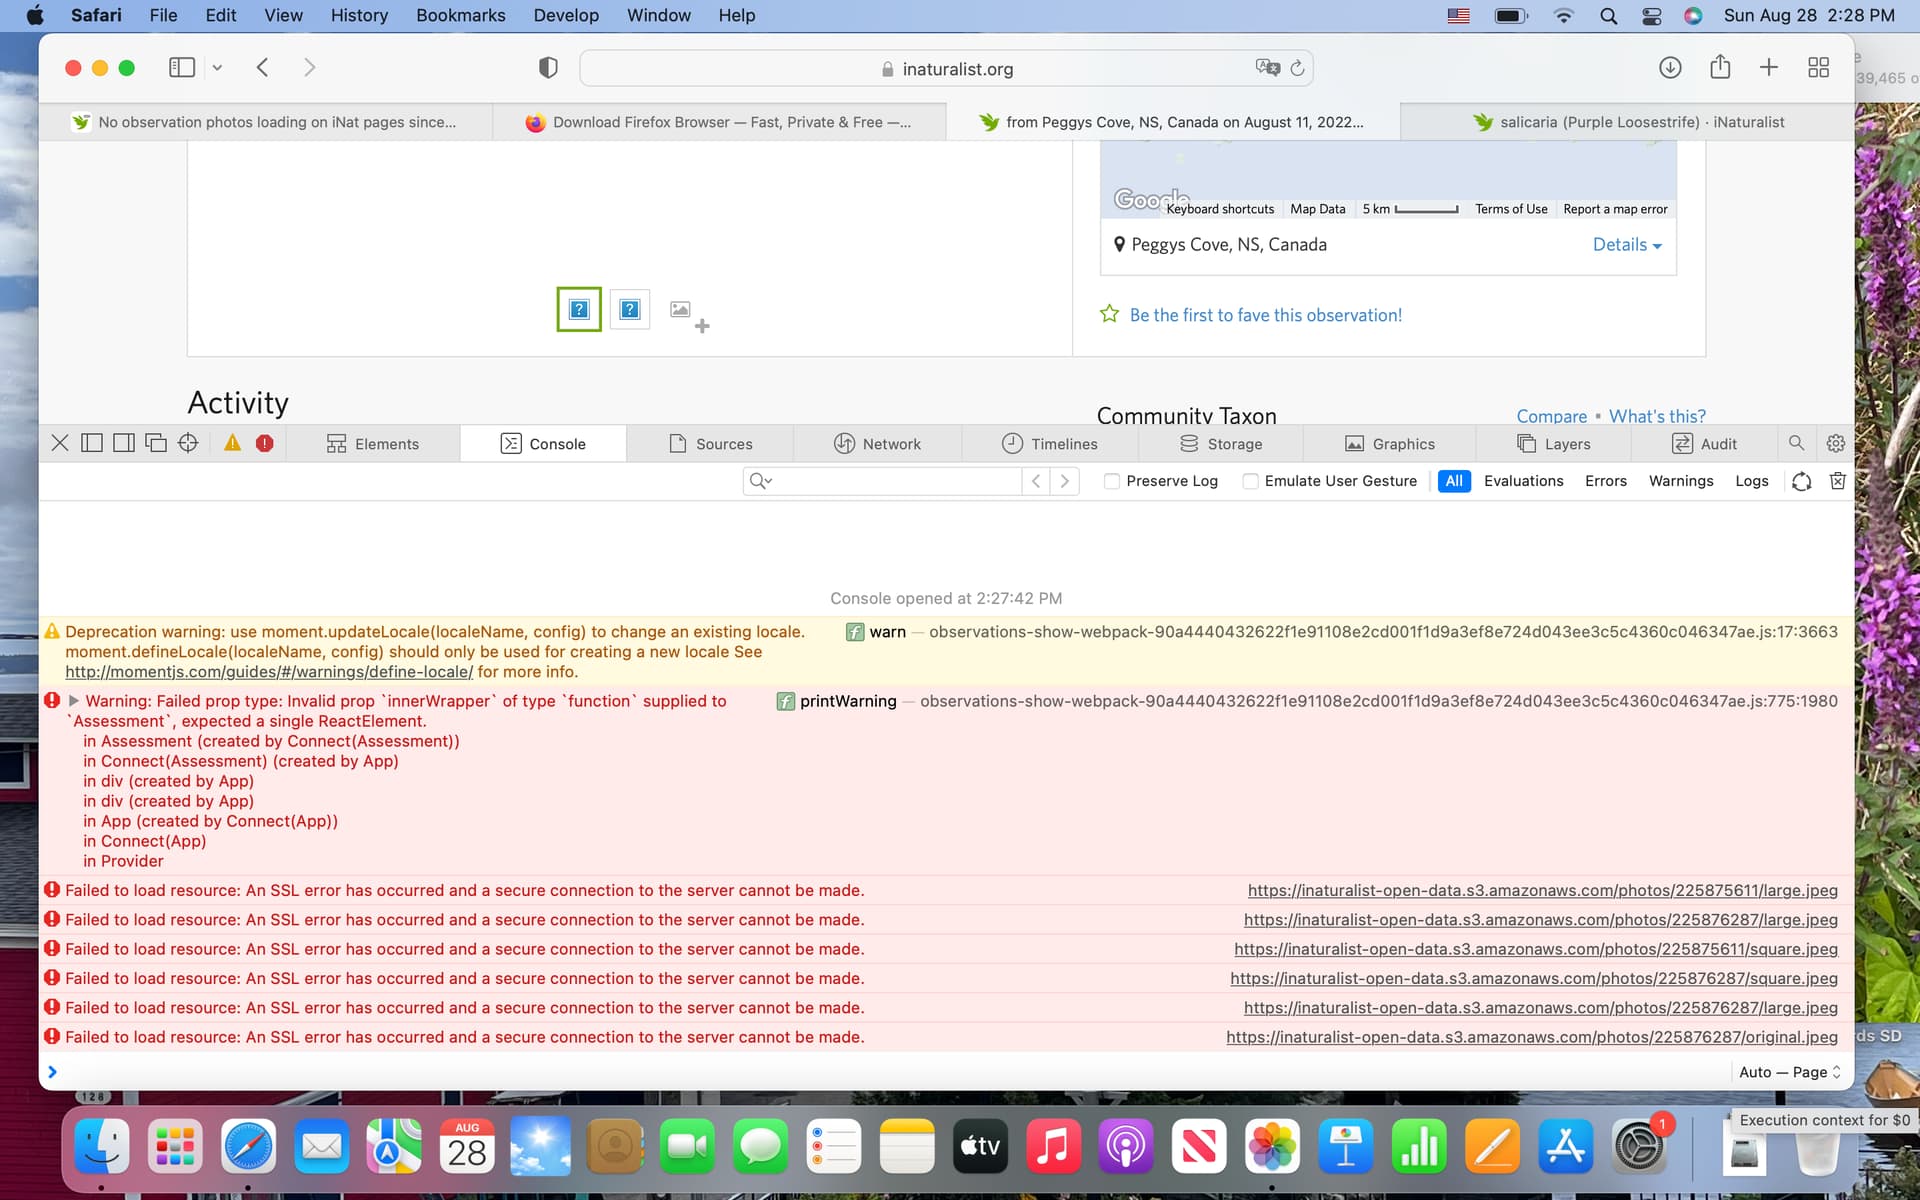Open the Sources inspector tab

tap(710, 444)
